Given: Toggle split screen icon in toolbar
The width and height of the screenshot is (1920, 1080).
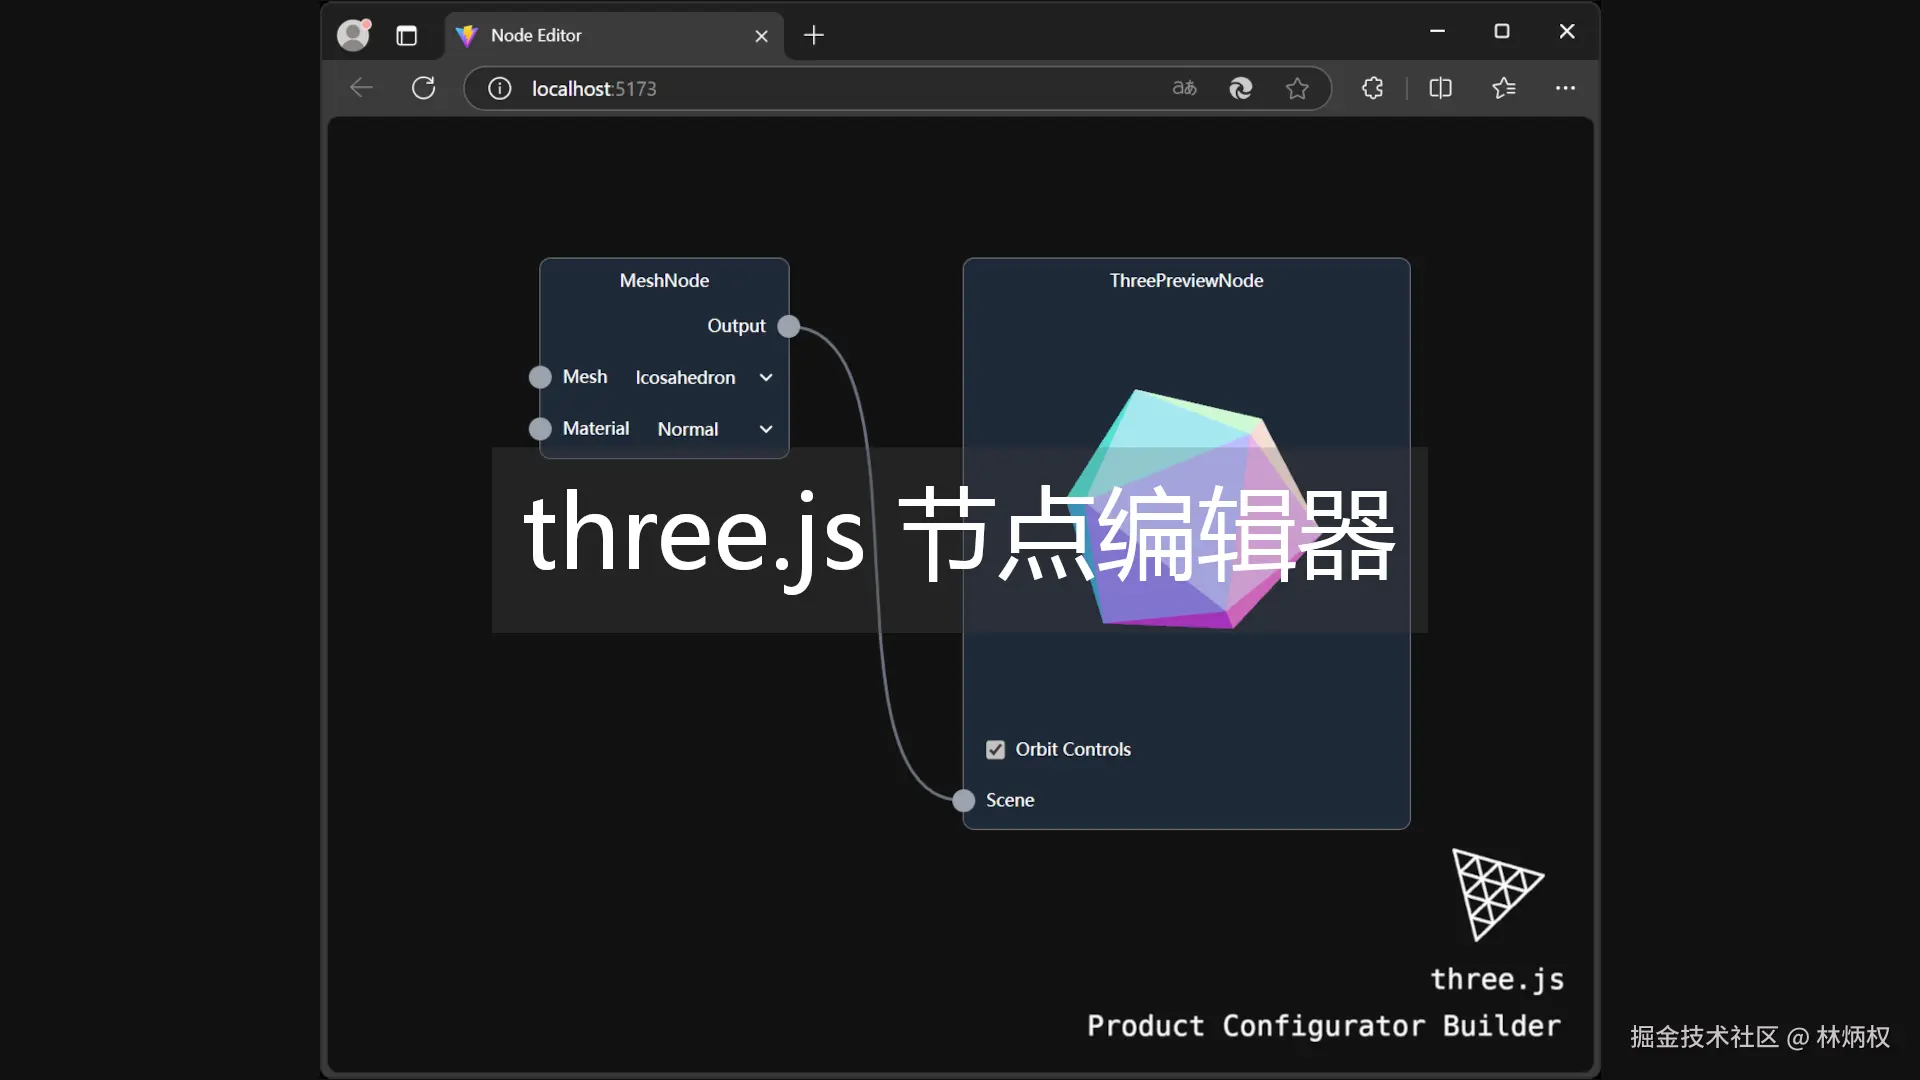Looking at the screenshot, I should 1440,88.
